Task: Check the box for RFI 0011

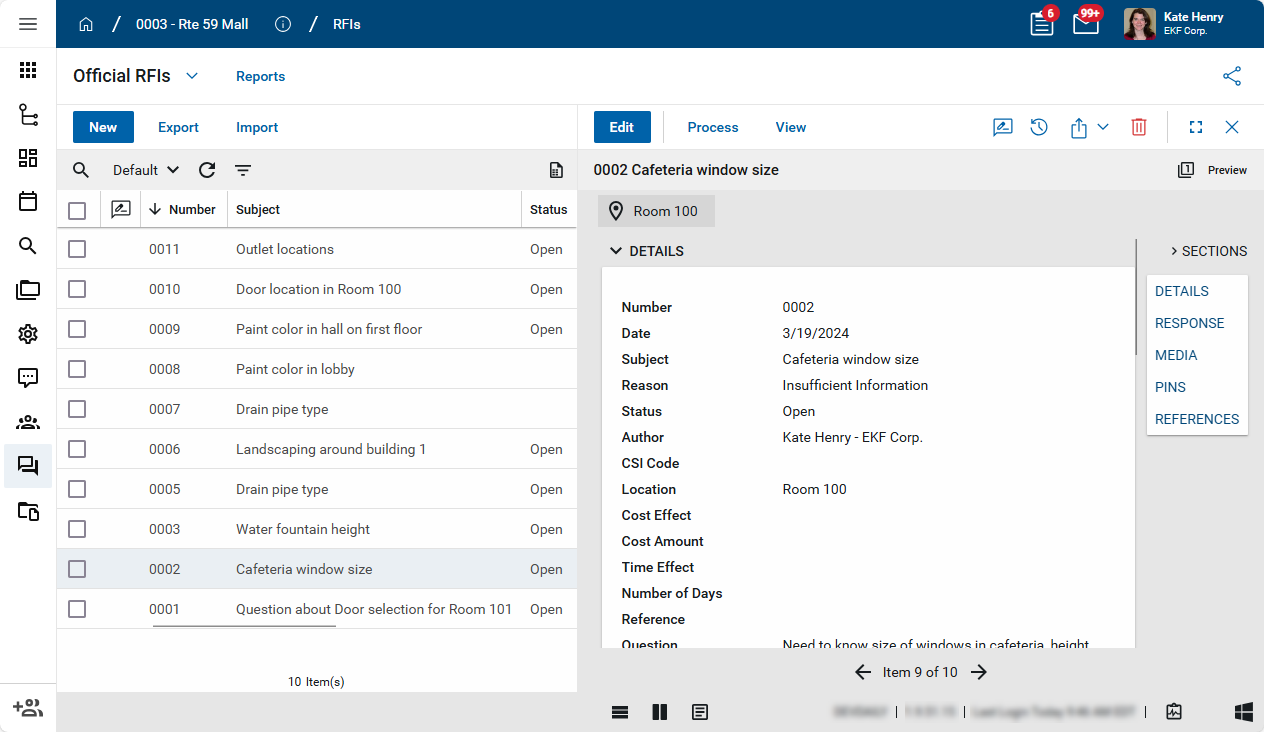Action: [77, 249]
